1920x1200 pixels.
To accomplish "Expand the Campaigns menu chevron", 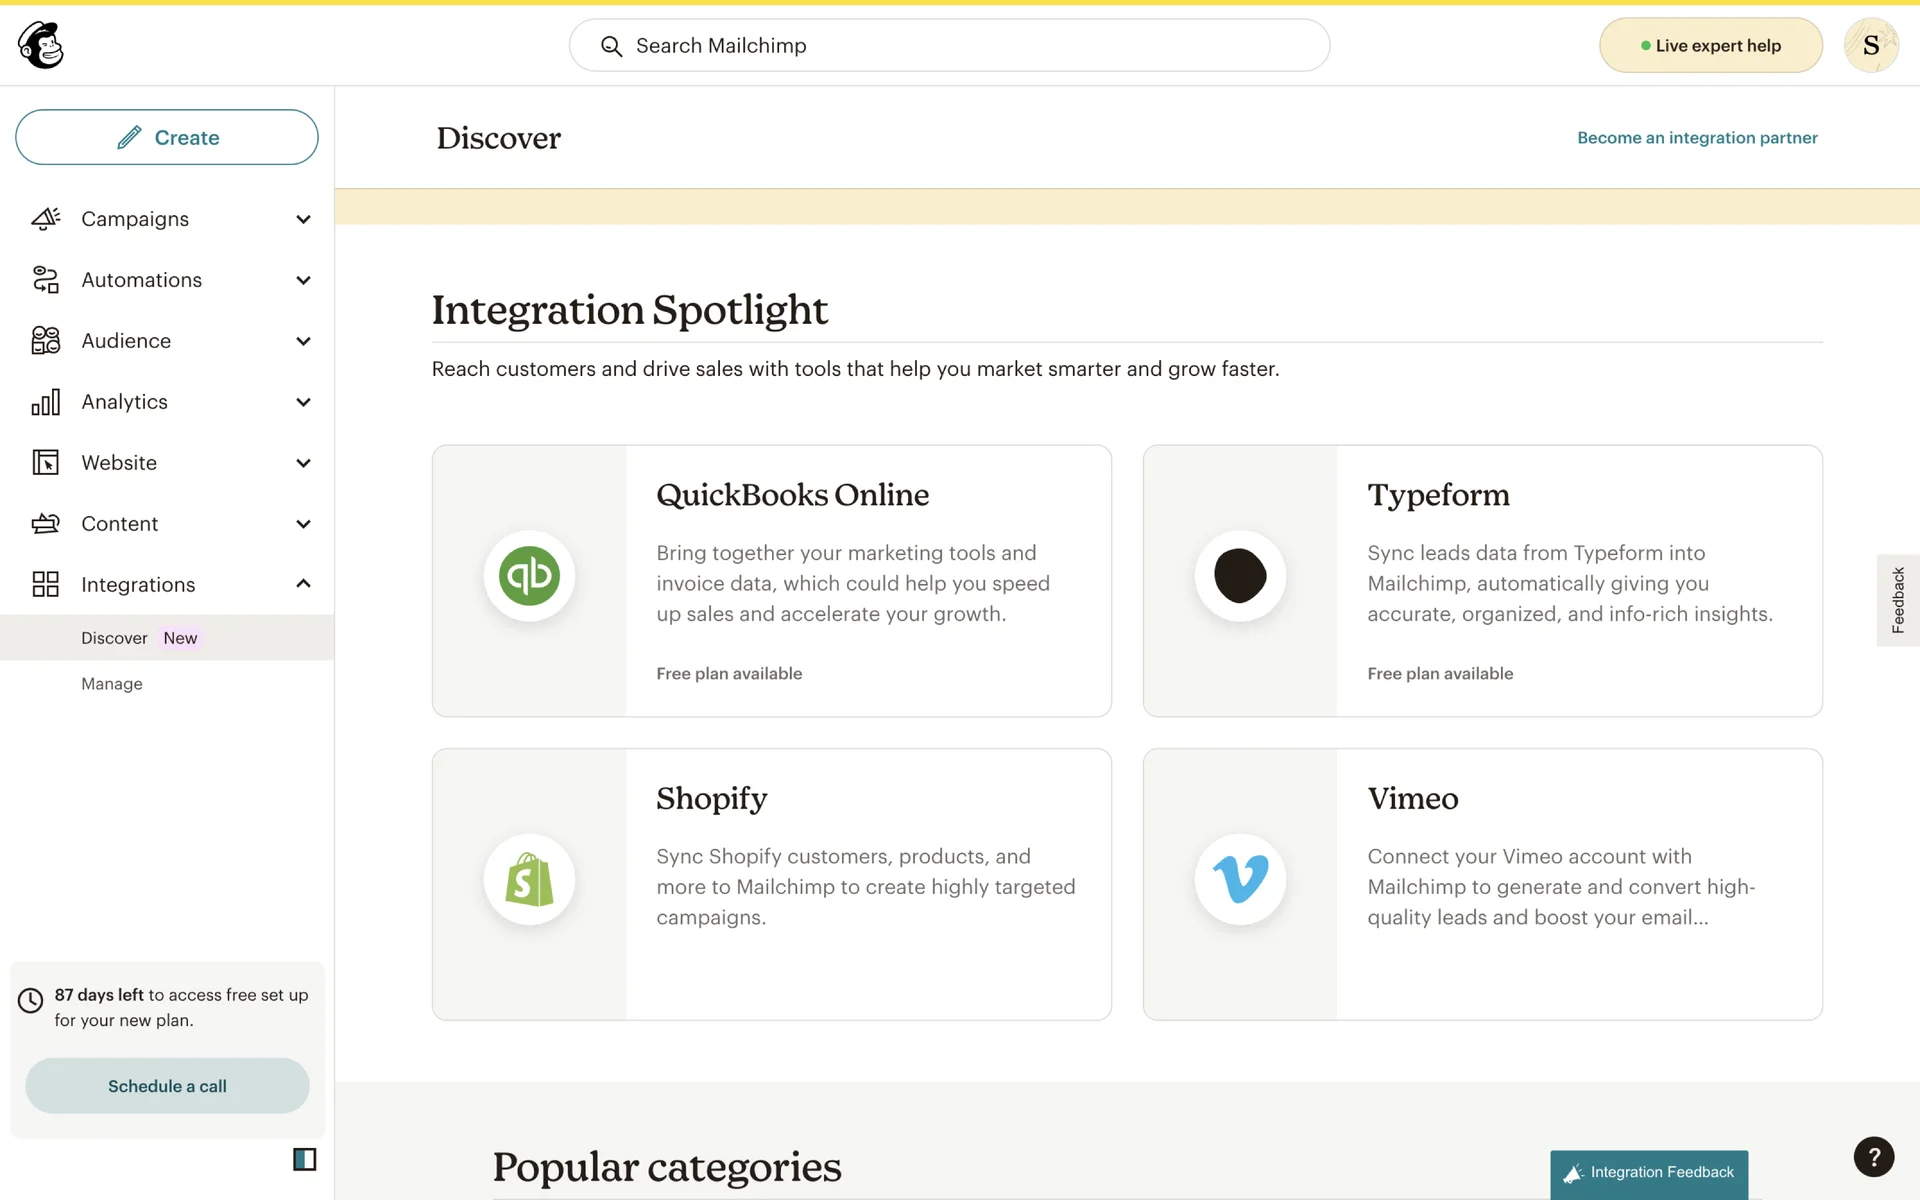I will tap(303, 219).
